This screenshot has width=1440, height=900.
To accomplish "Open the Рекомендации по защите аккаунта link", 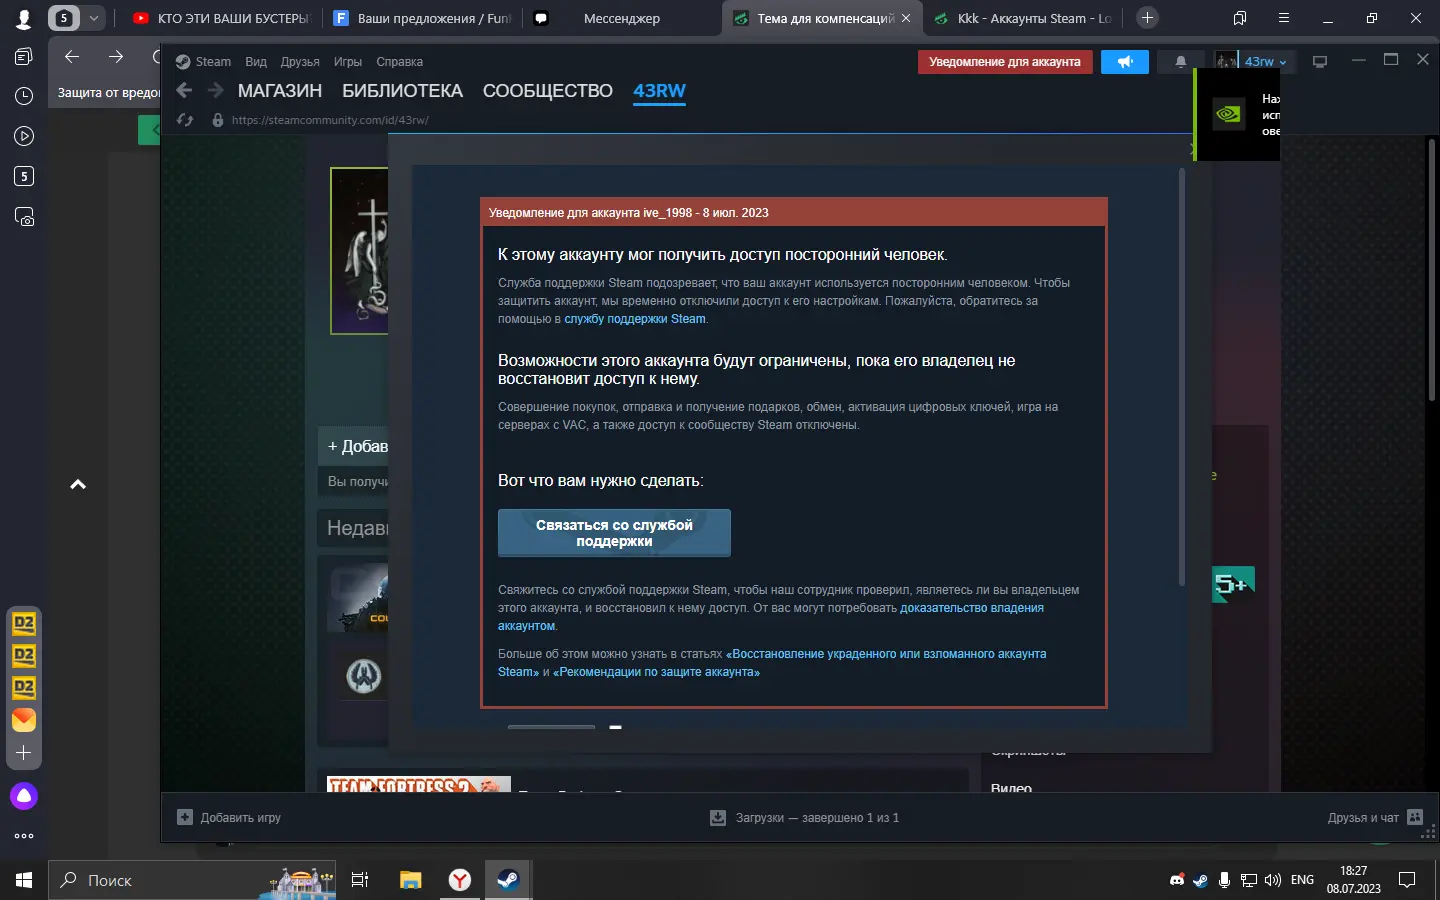I will (656, 672).
